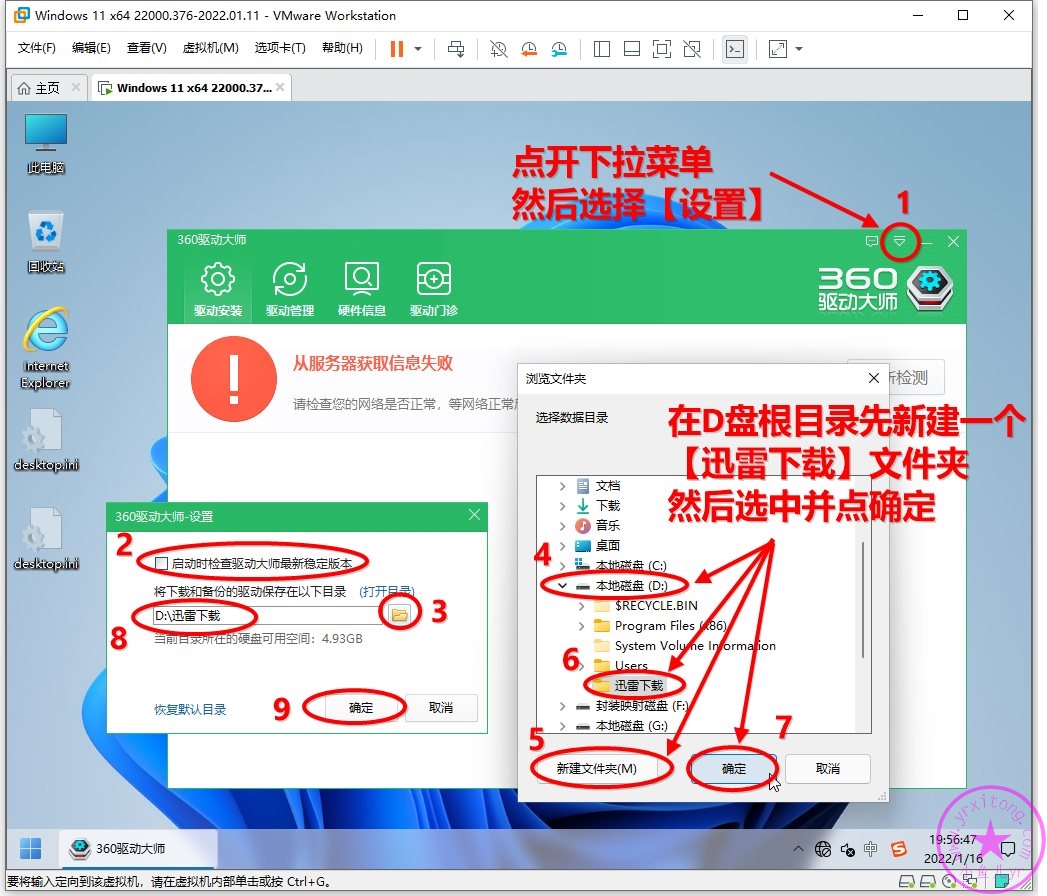Viewport: 1047px width, 896px height.
Task: Open 驱动门诊 in 360驱动大师
Action: click(x=434, y=290)
